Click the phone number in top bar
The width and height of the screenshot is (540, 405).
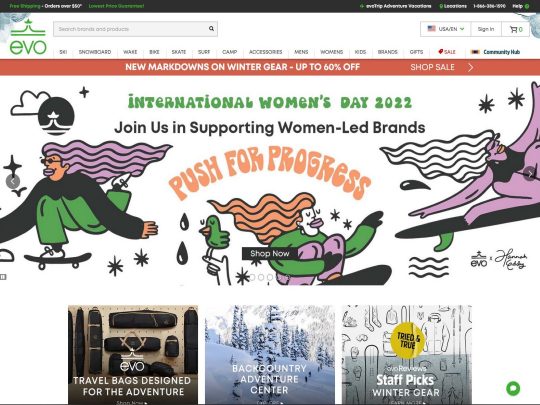(489, 6)
